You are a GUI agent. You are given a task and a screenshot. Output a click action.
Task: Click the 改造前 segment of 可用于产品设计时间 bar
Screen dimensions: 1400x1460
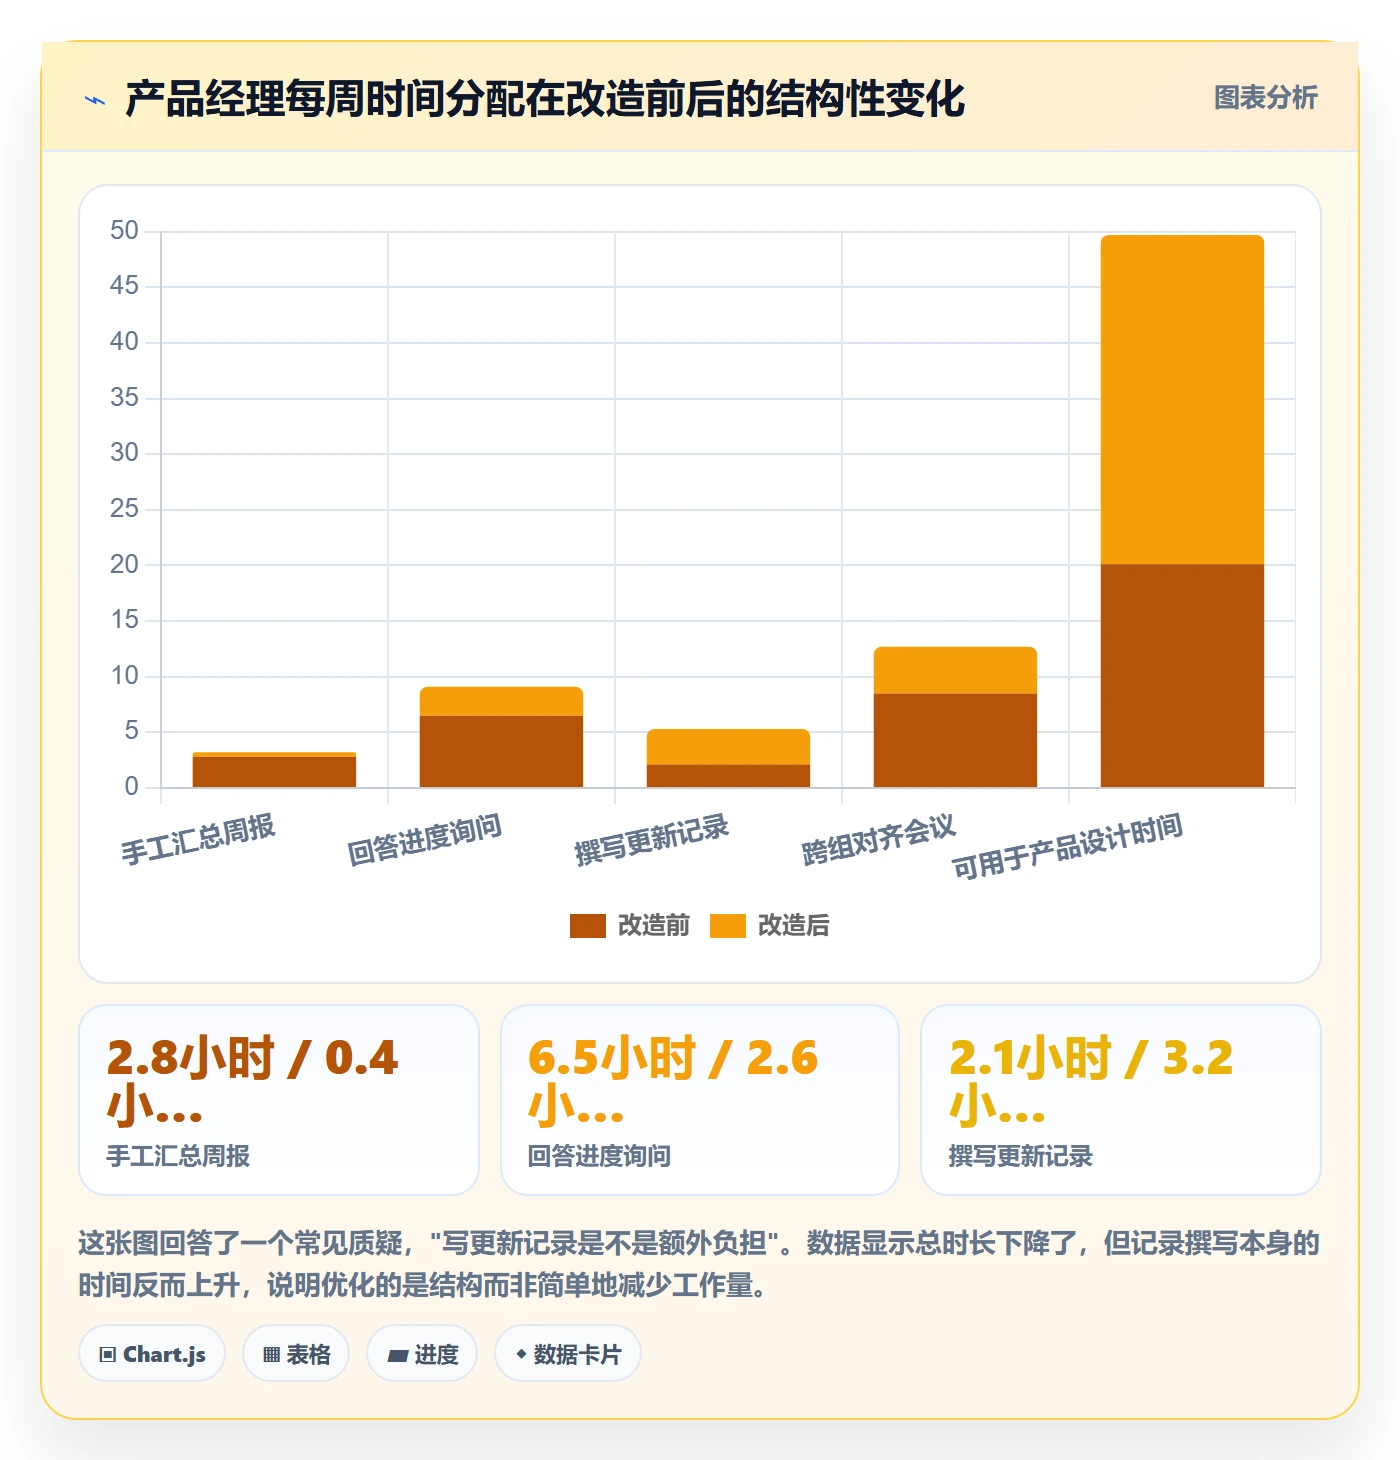(x=1182, y=676)
